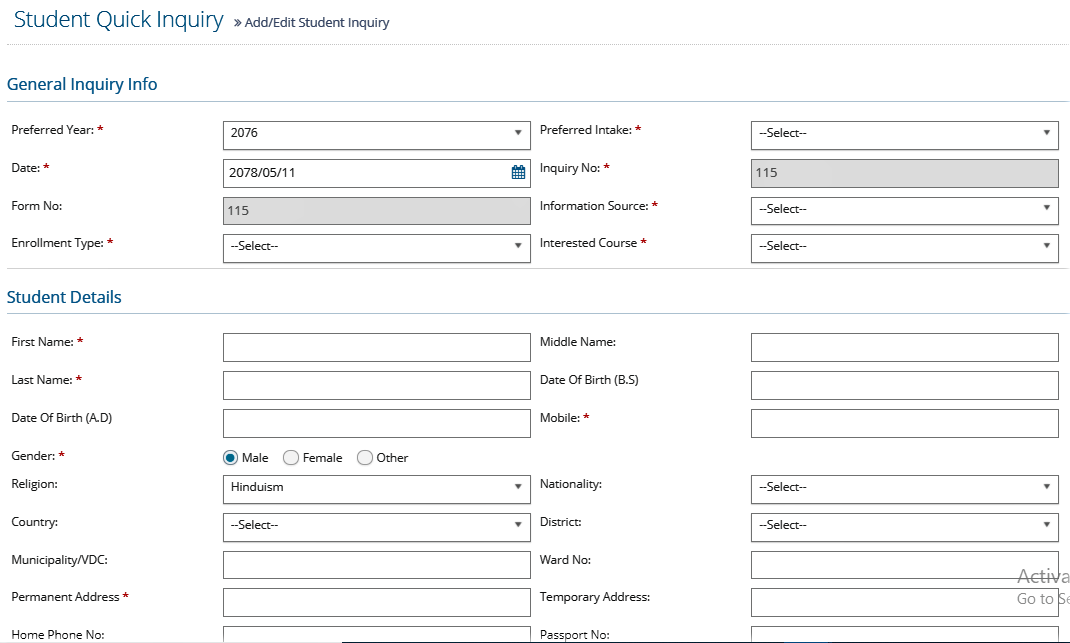Expand the Nationality dropdown
This screenshot has width=1070, height=643.
904,489
